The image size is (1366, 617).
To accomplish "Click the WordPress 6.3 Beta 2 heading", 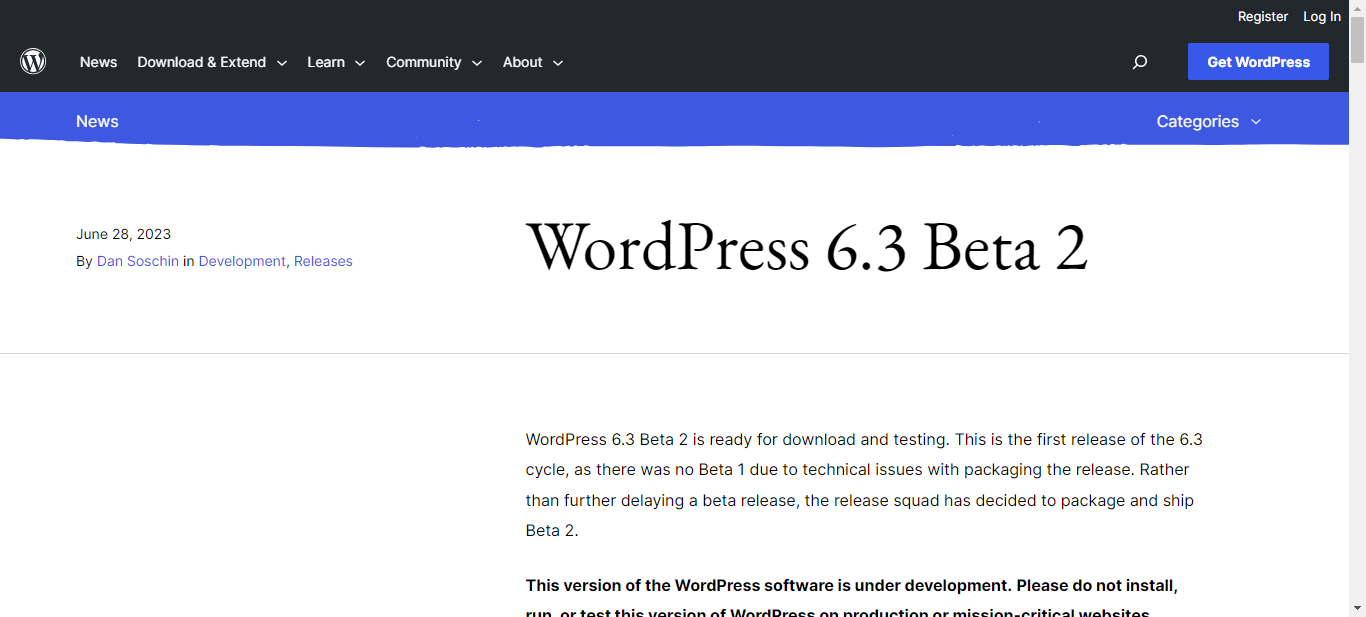I will click(807, 247).
